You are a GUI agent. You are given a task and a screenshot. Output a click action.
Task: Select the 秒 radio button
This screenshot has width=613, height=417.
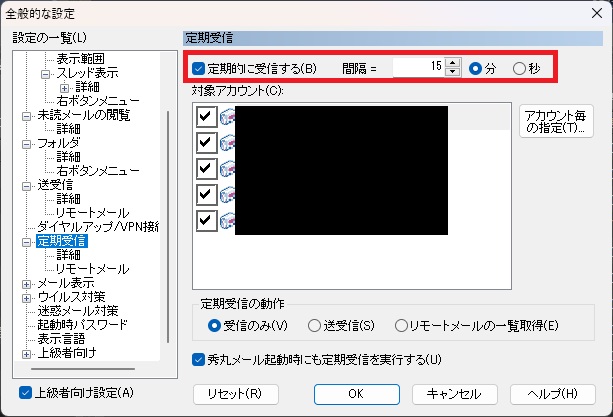click(x=519, y=69)
